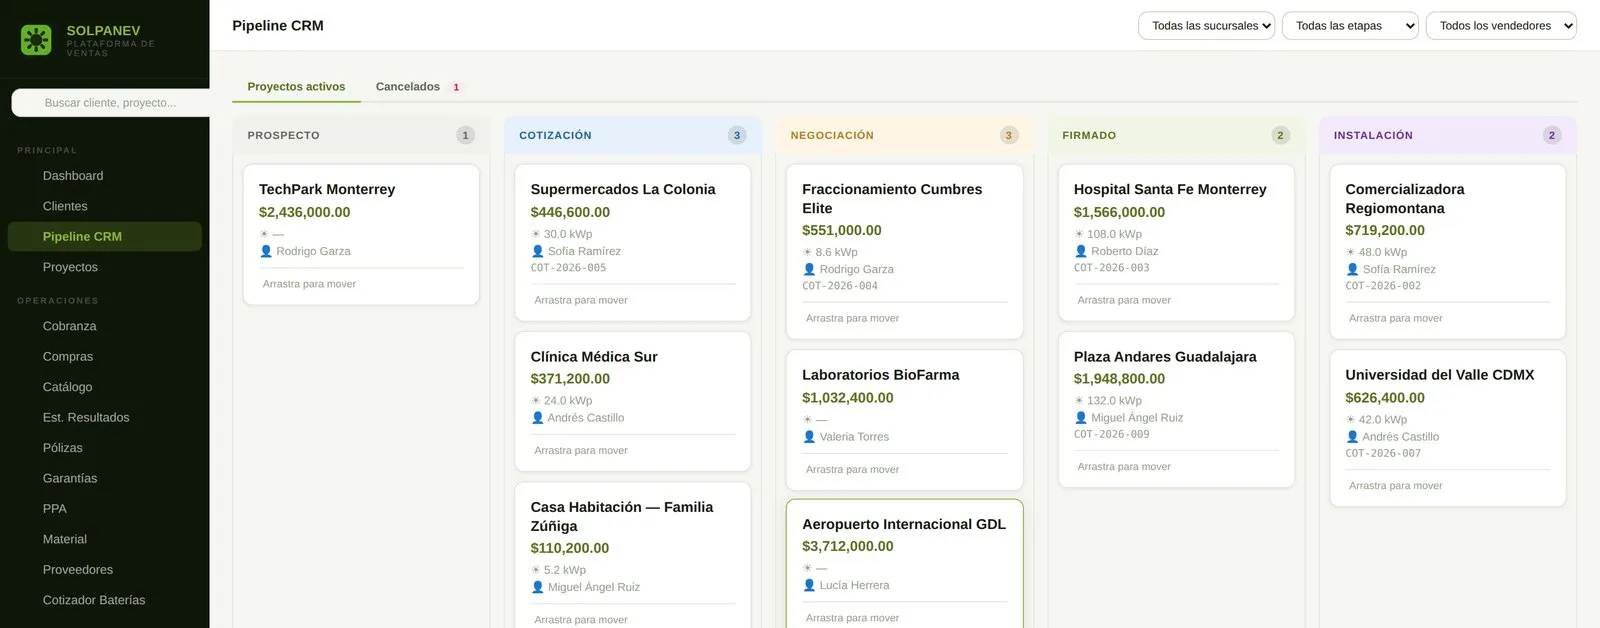
Task: Open the Todos los vendedores dropdown
Action: (1501, 26)
